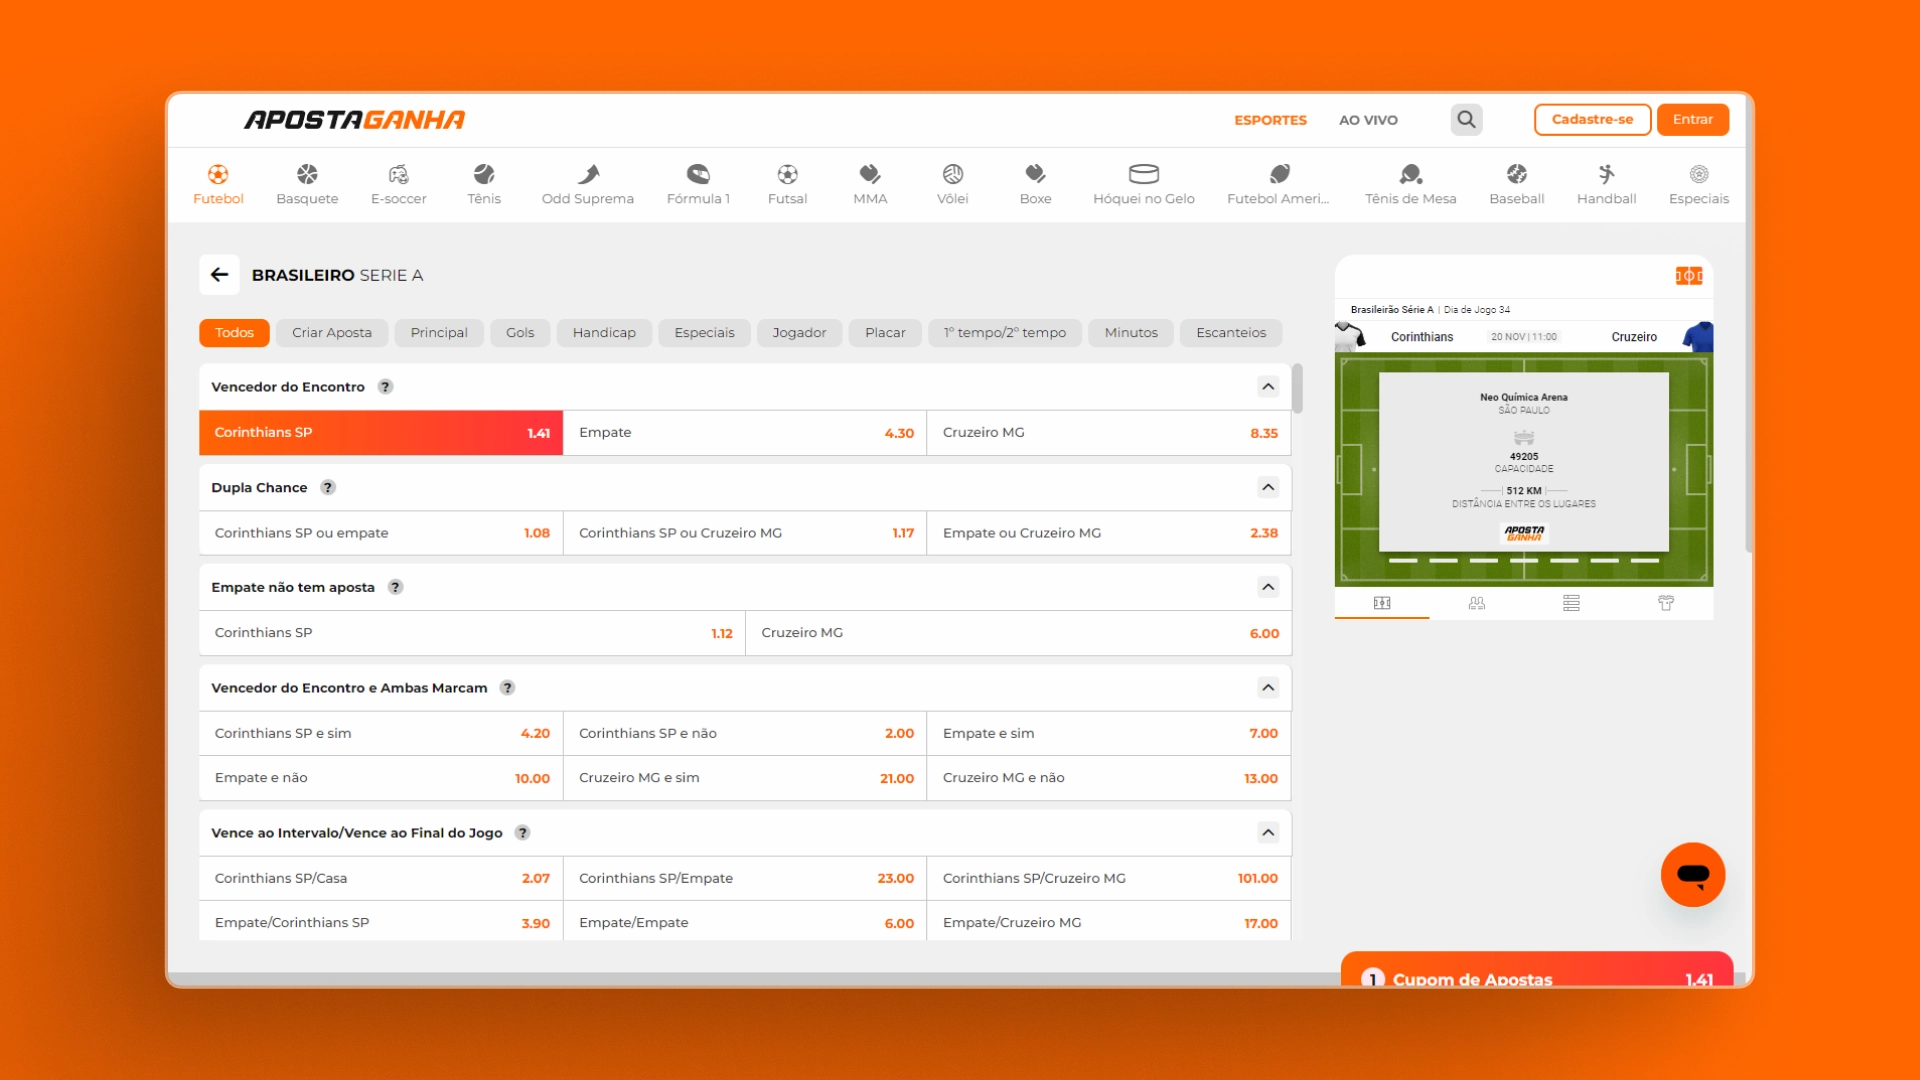
Task: Select Cruzeiro MG at 8.35 odds
Action: click(1109, 433)
